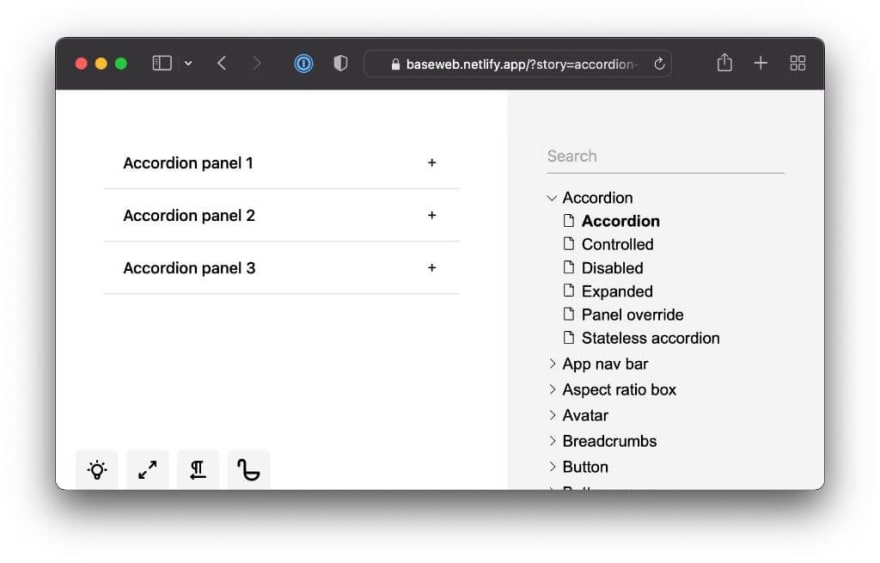Expand Accordion panel 1 plus toggle
This screenshot has height=563, width=880.
coord(432,163)
